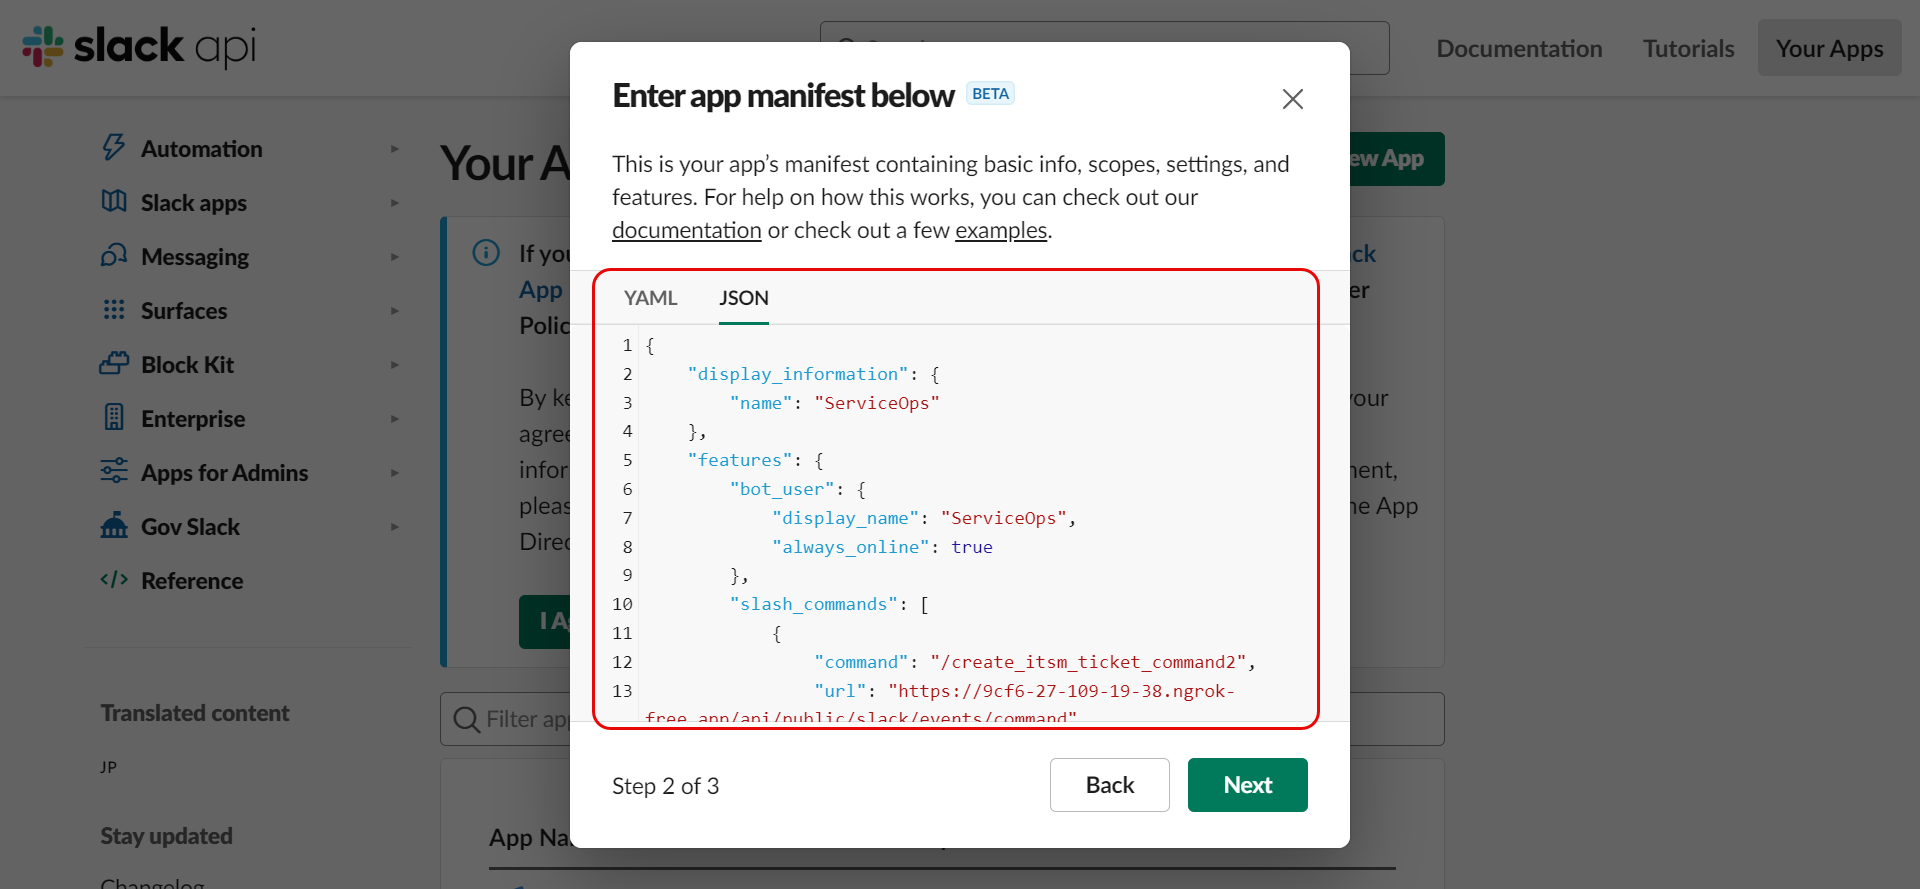This screenshot has height=889, width=1920.
Task: Click the "/create_itsm_ticket_command2" value
Action: click(1088, 662)
